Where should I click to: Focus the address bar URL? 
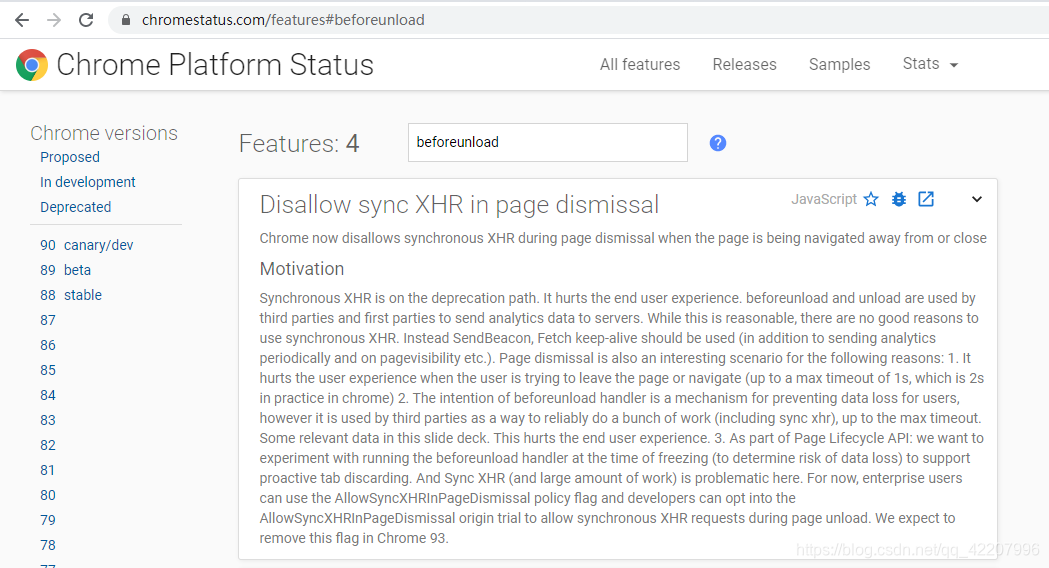[283, 20]
